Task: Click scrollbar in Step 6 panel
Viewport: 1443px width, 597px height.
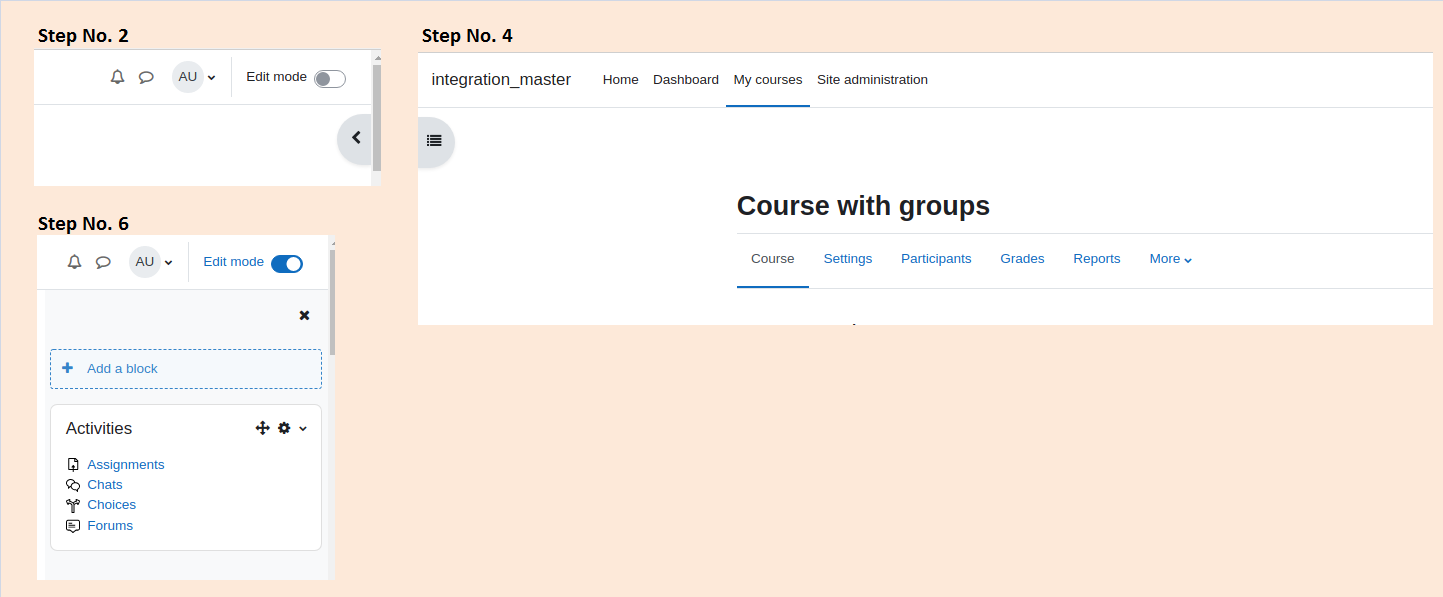Action: [x=332, y=303]
